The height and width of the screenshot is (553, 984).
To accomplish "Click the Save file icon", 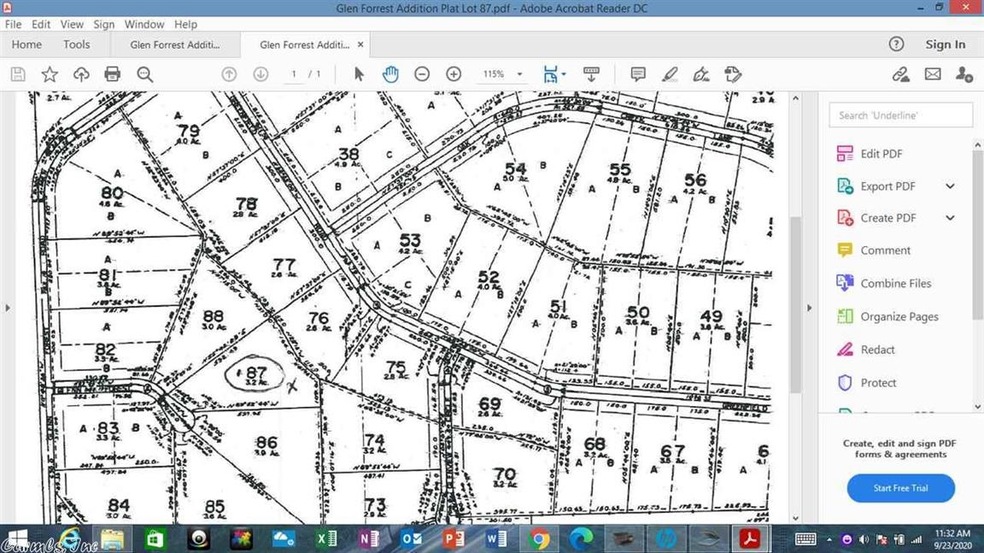I will pyautogui.click(x=18, y=74).
